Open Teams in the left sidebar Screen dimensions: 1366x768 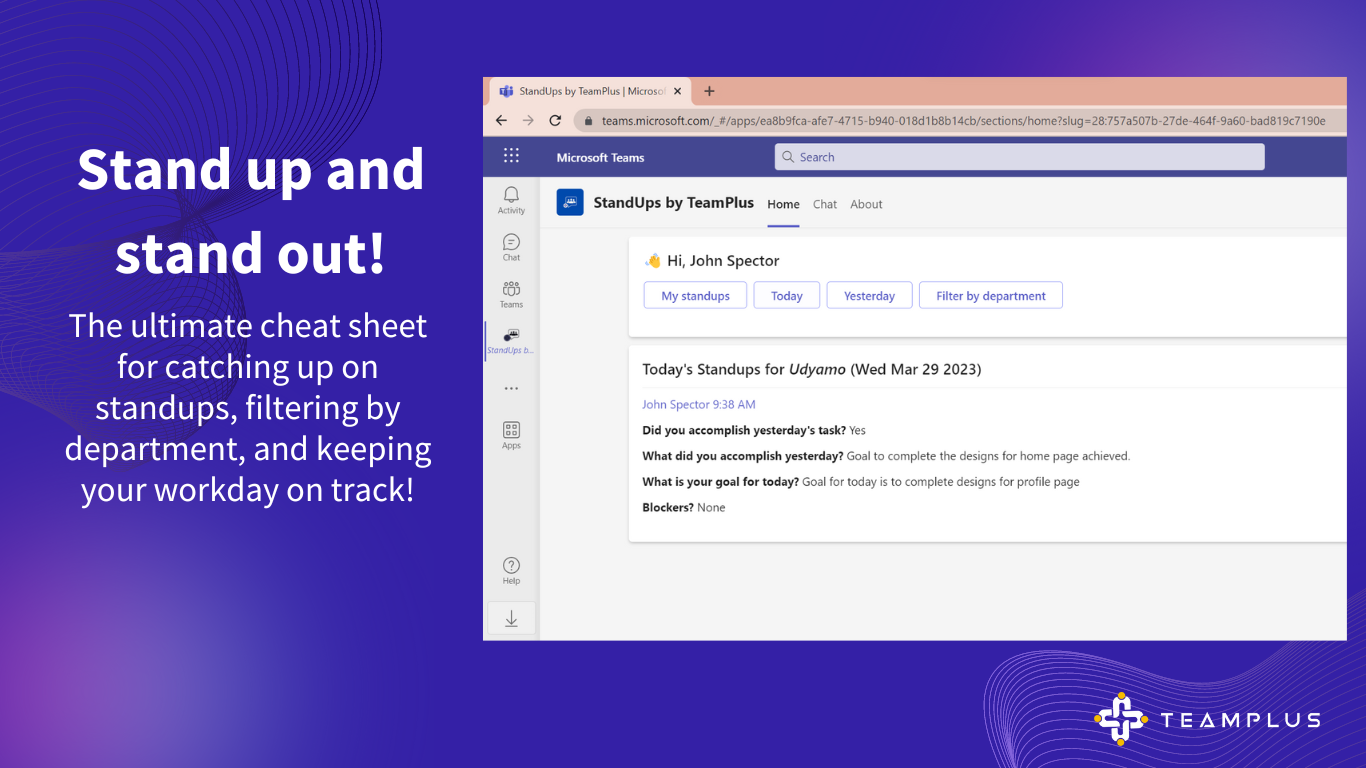click(x=511, y=294)
